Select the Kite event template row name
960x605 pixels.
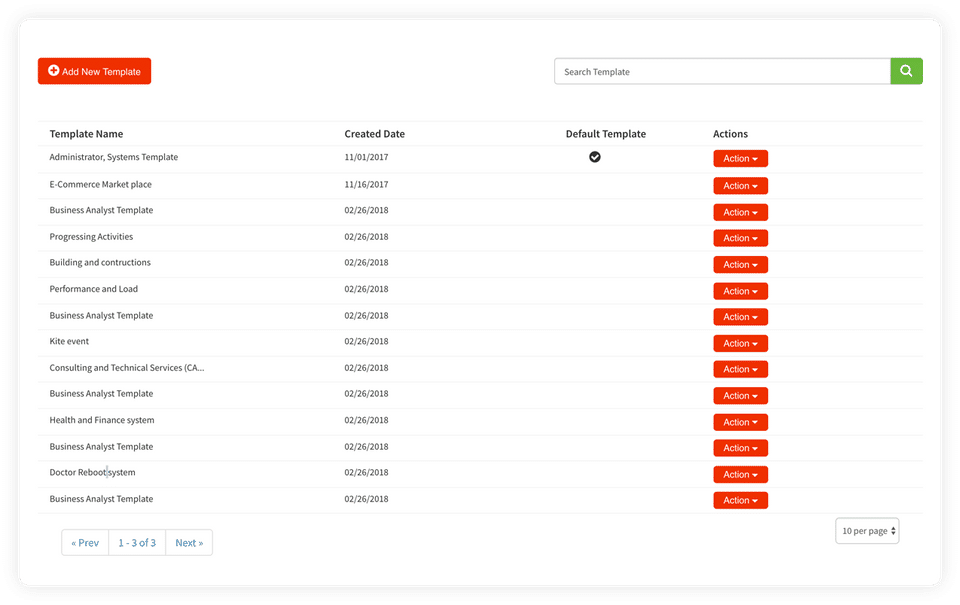[x=69, y=342]
